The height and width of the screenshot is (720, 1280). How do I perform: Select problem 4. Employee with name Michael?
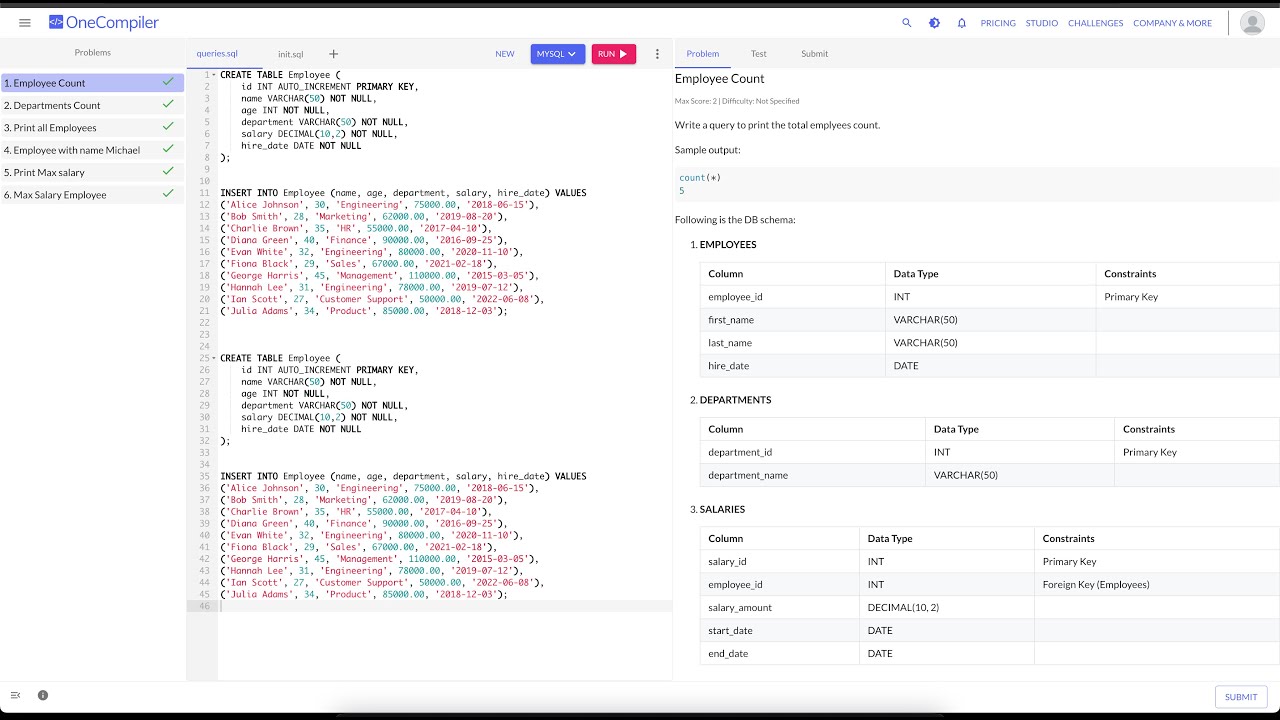click(92, 150)
